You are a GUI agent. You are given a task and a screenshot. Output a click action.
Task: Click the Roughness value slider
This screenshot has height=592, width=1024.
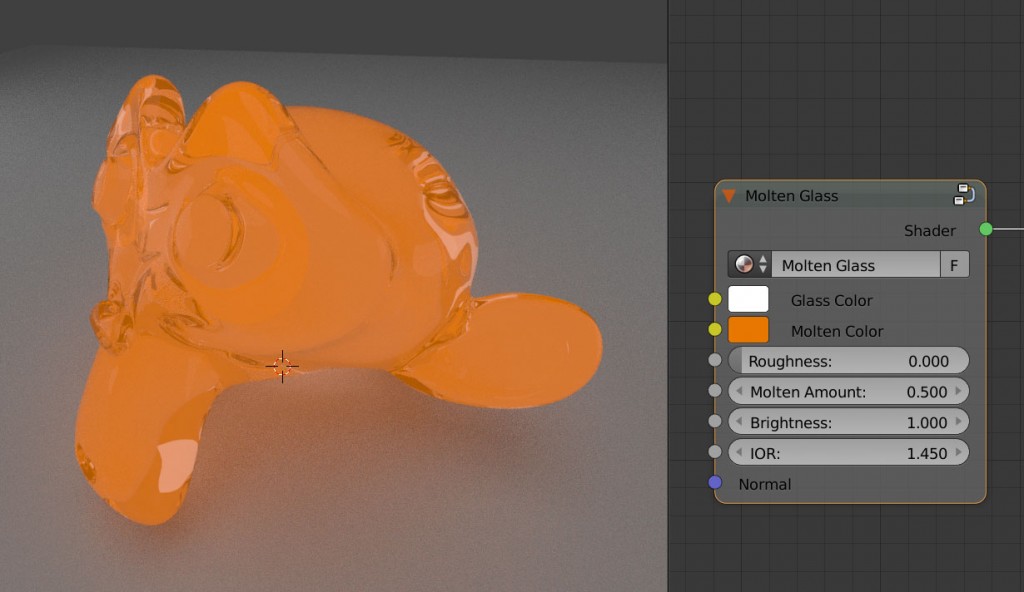pyautogui.click(x=848, y=360)
